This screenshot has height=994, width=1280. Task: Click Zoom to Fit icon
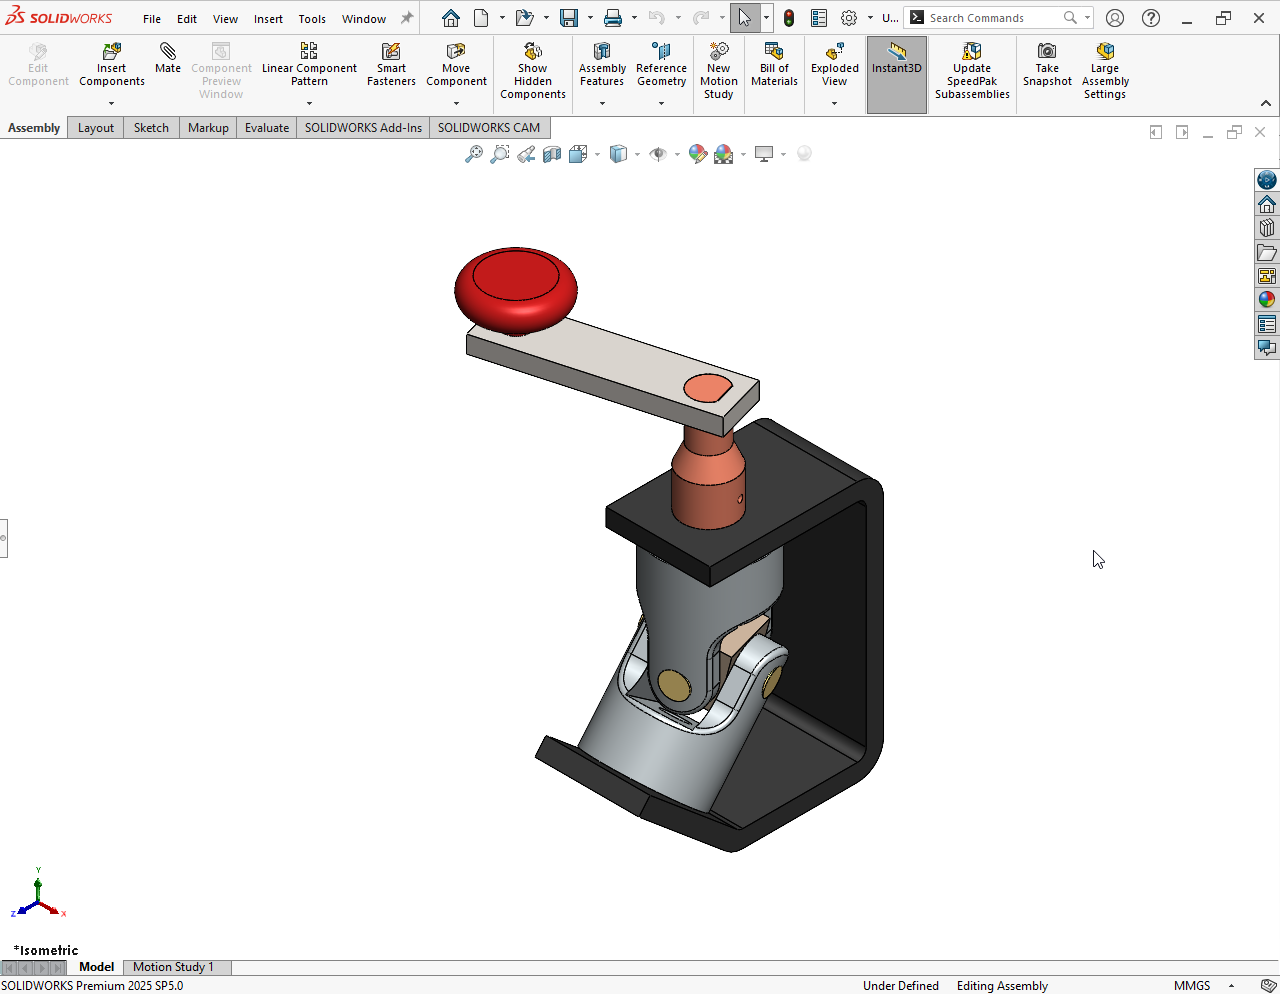pyautogui.click(x=474, y=154)
